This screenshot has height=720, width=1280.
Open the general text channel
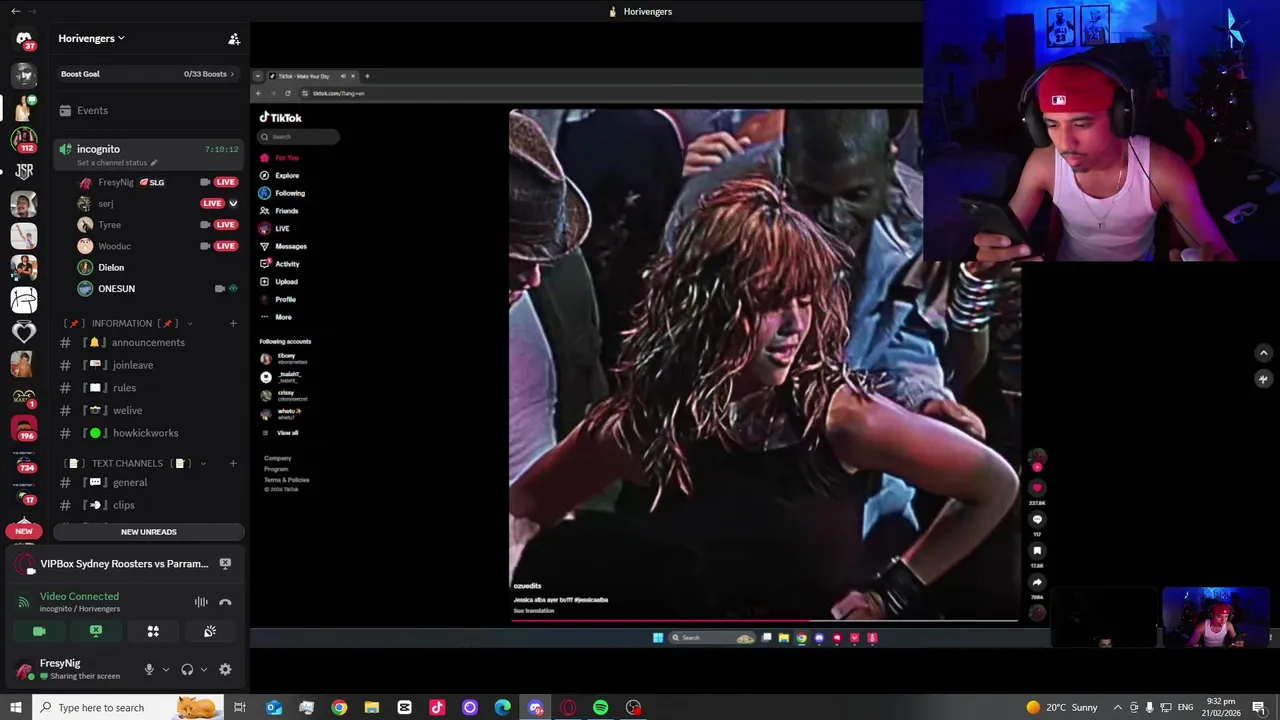click(x=148, y=482)
